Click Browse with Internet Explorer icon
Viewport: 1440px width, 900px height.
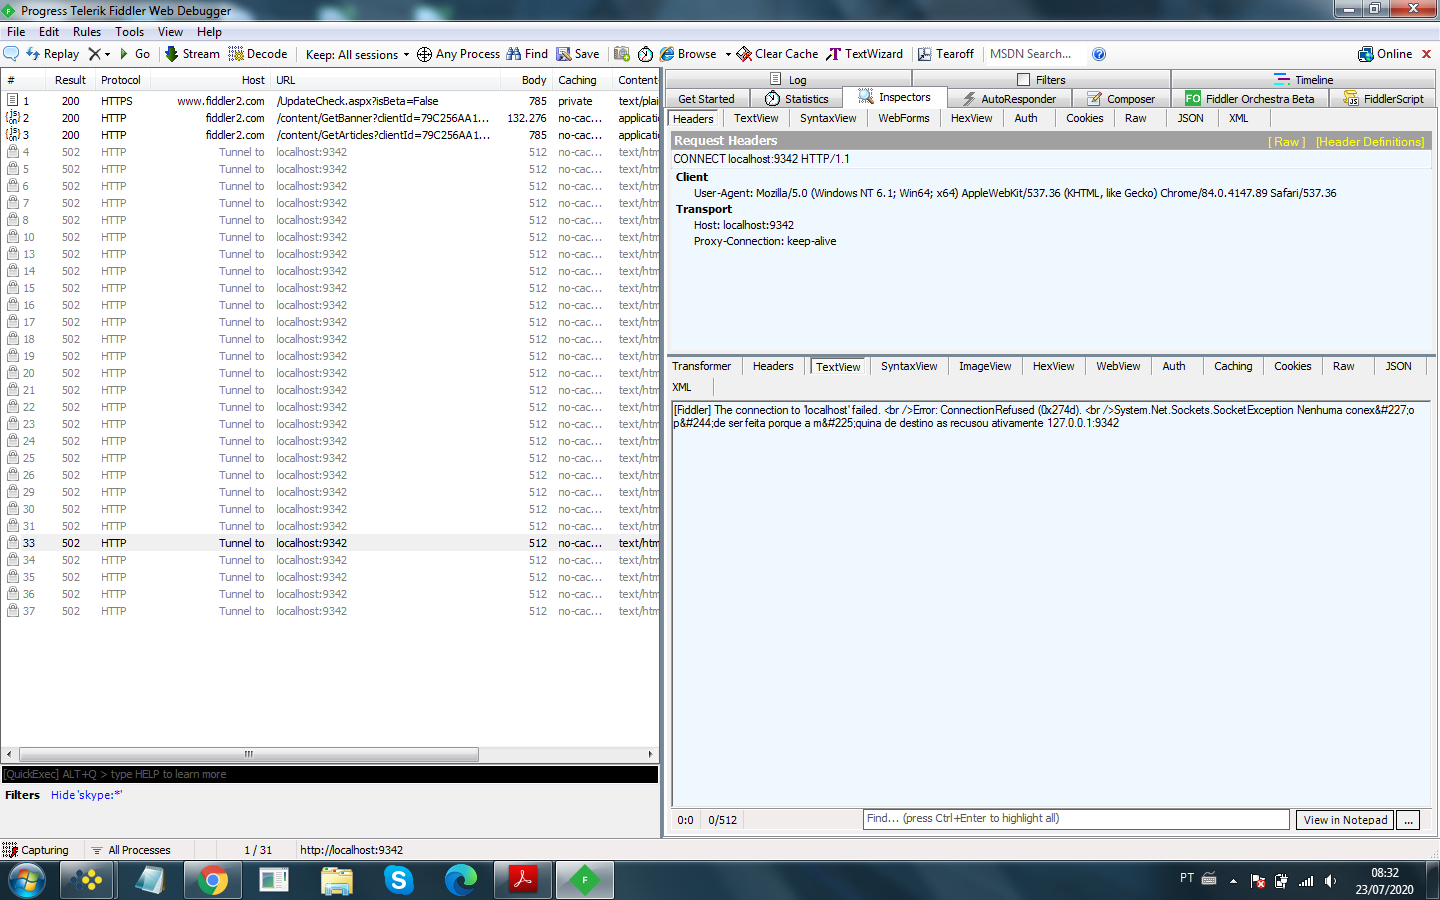click(x=688, y=54)
